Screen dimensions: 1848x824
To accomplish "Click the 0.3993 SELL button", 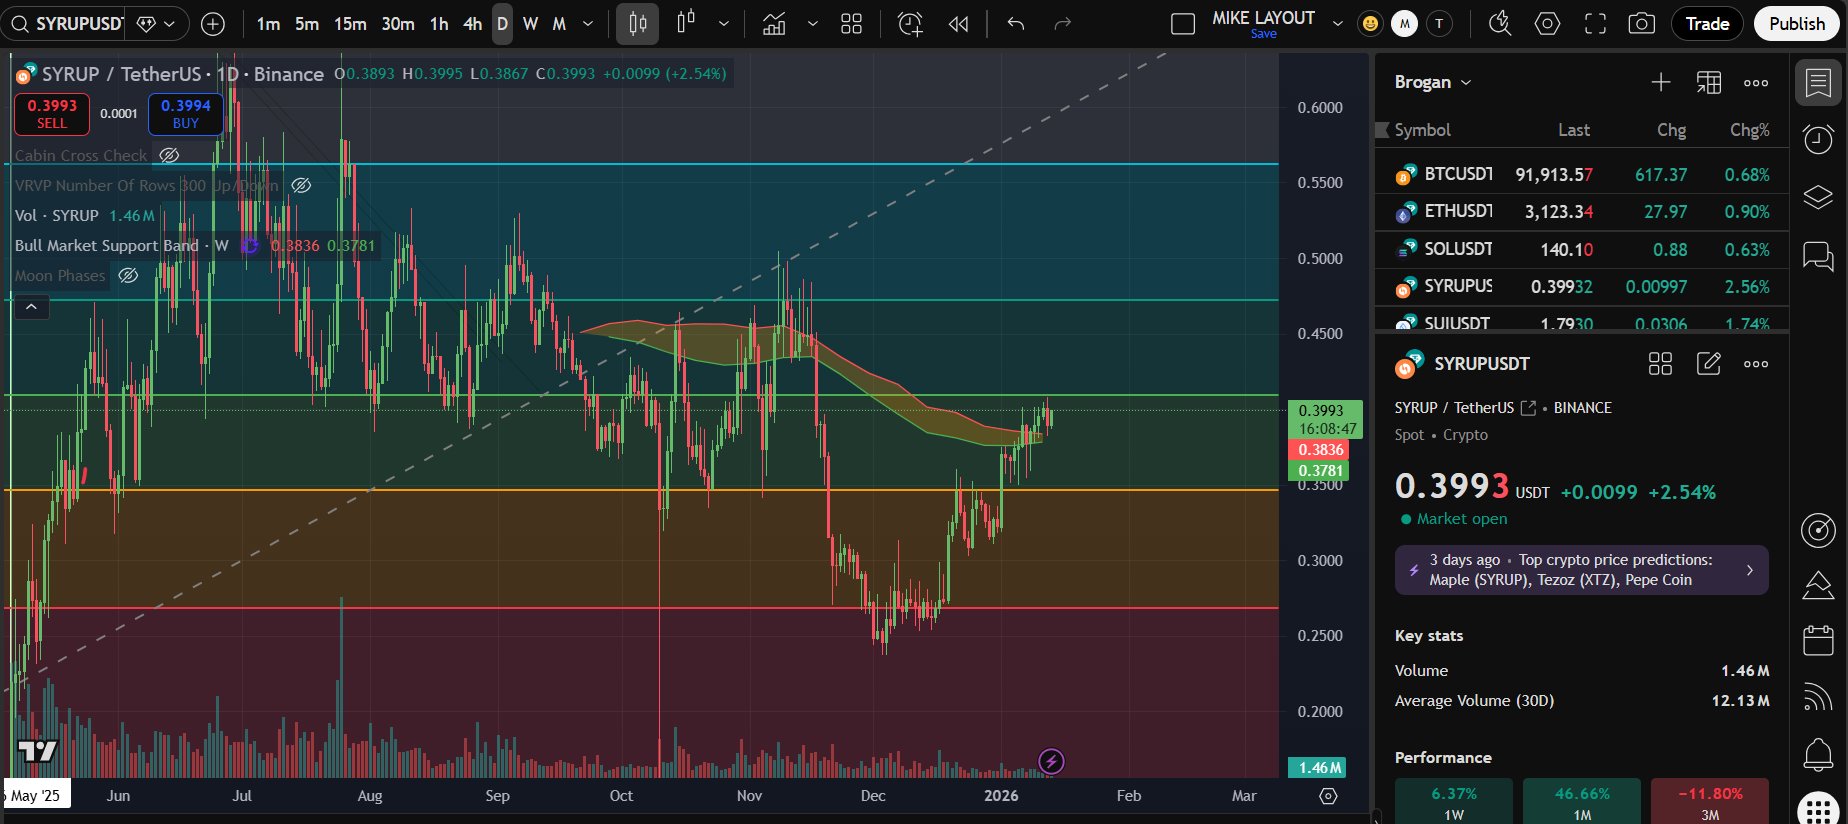I will point(52,114).
